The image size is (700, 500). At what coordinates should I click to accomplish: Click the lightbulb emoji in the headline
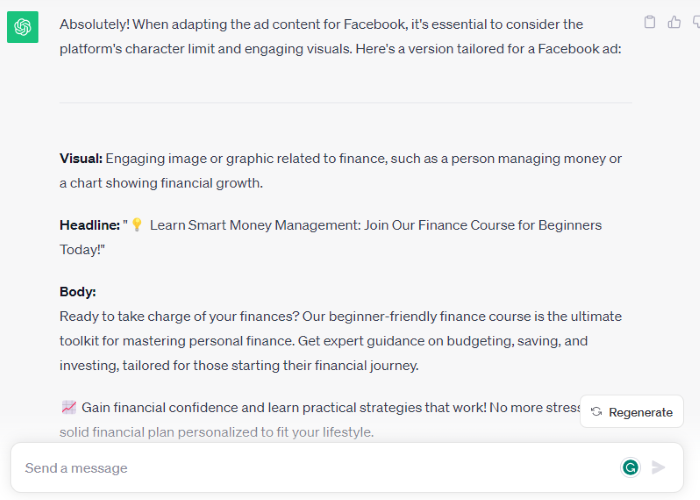pos(137,226)
